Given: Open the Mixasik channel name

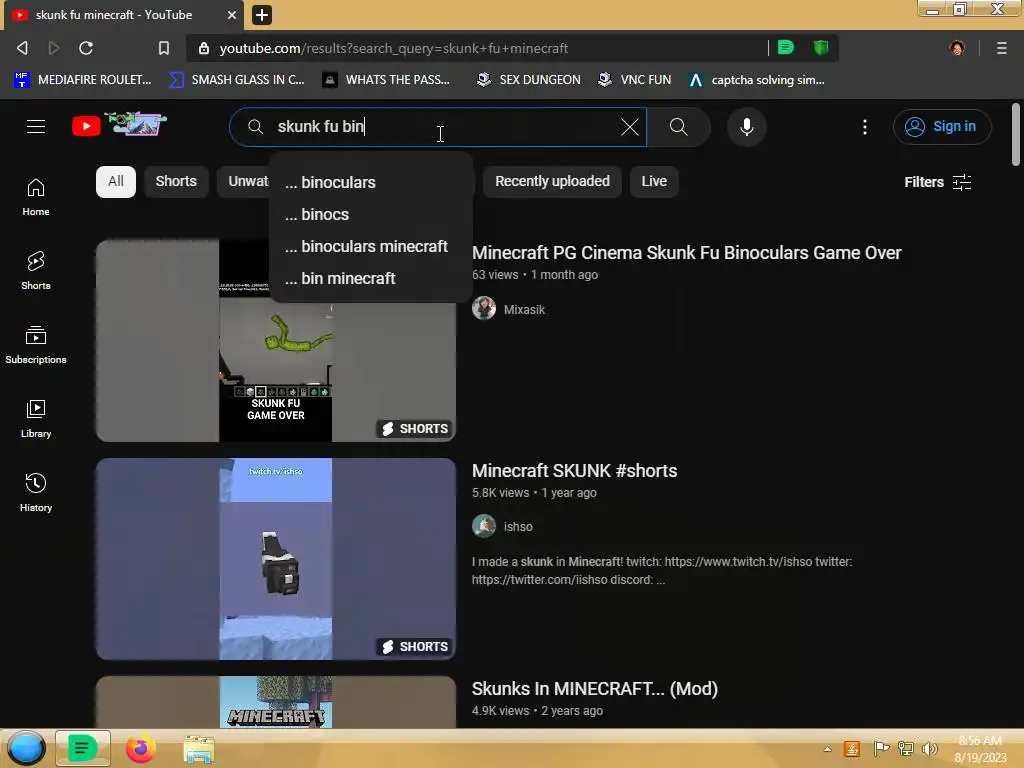Looking at the screenshot, I should 524,310.
